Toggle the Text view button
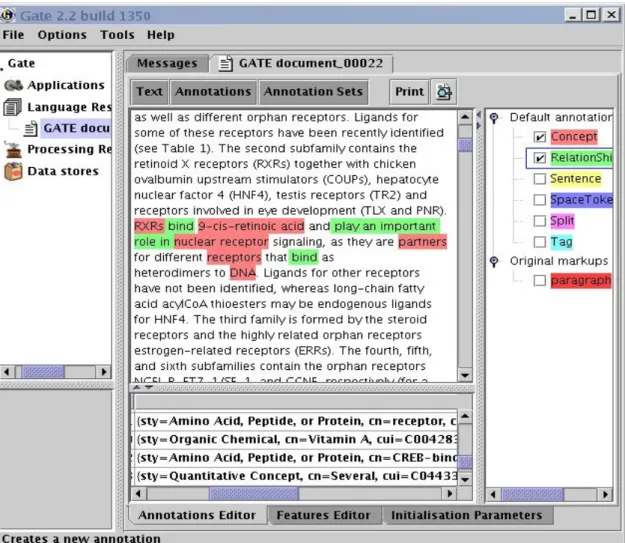This screenshot has height=543, width=625. (149, 92)
